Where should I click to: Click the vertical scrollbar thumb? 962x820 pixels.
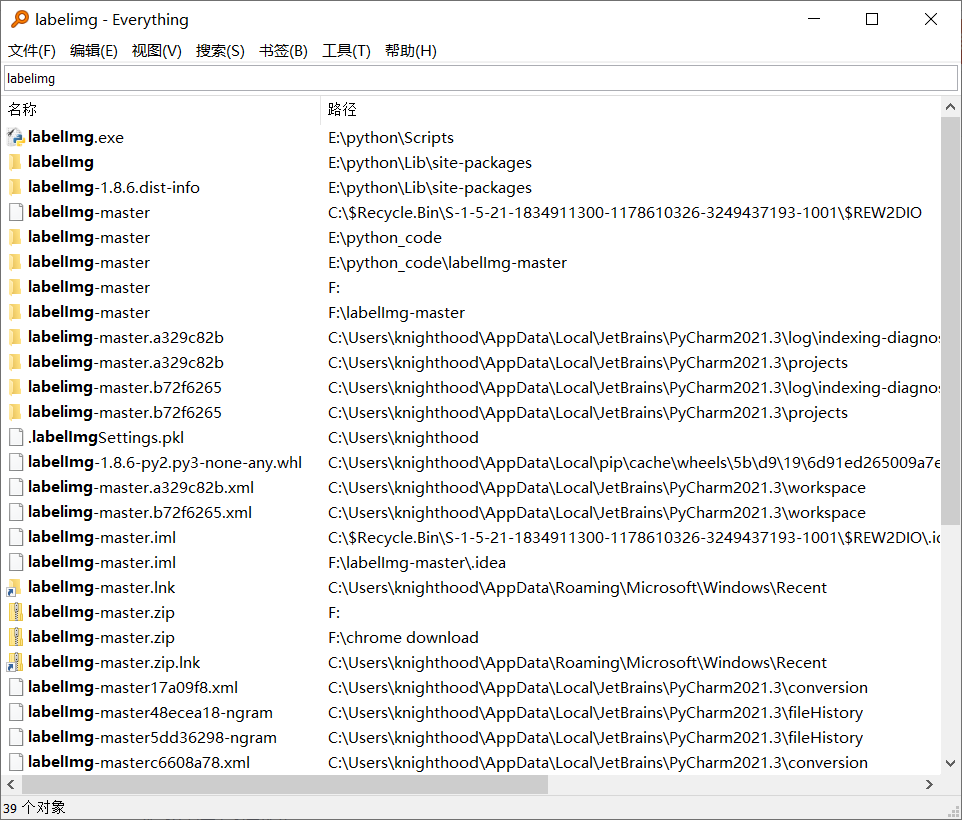(x=950, y=321)
